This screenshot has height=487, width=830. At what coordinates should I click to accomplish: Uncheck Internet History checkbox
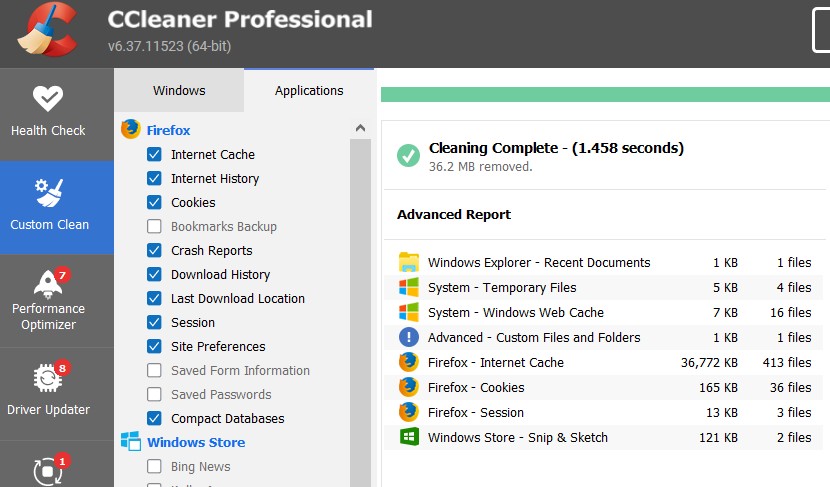coord(154,178)
